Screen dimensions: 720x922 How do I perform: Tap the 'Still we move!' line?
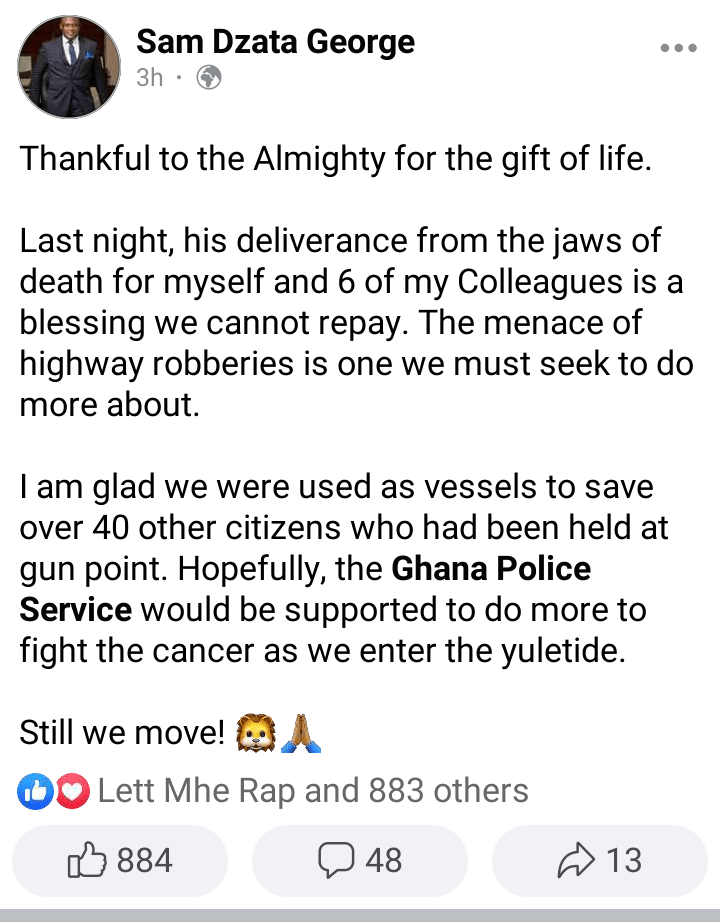click(x=122, y=733)
